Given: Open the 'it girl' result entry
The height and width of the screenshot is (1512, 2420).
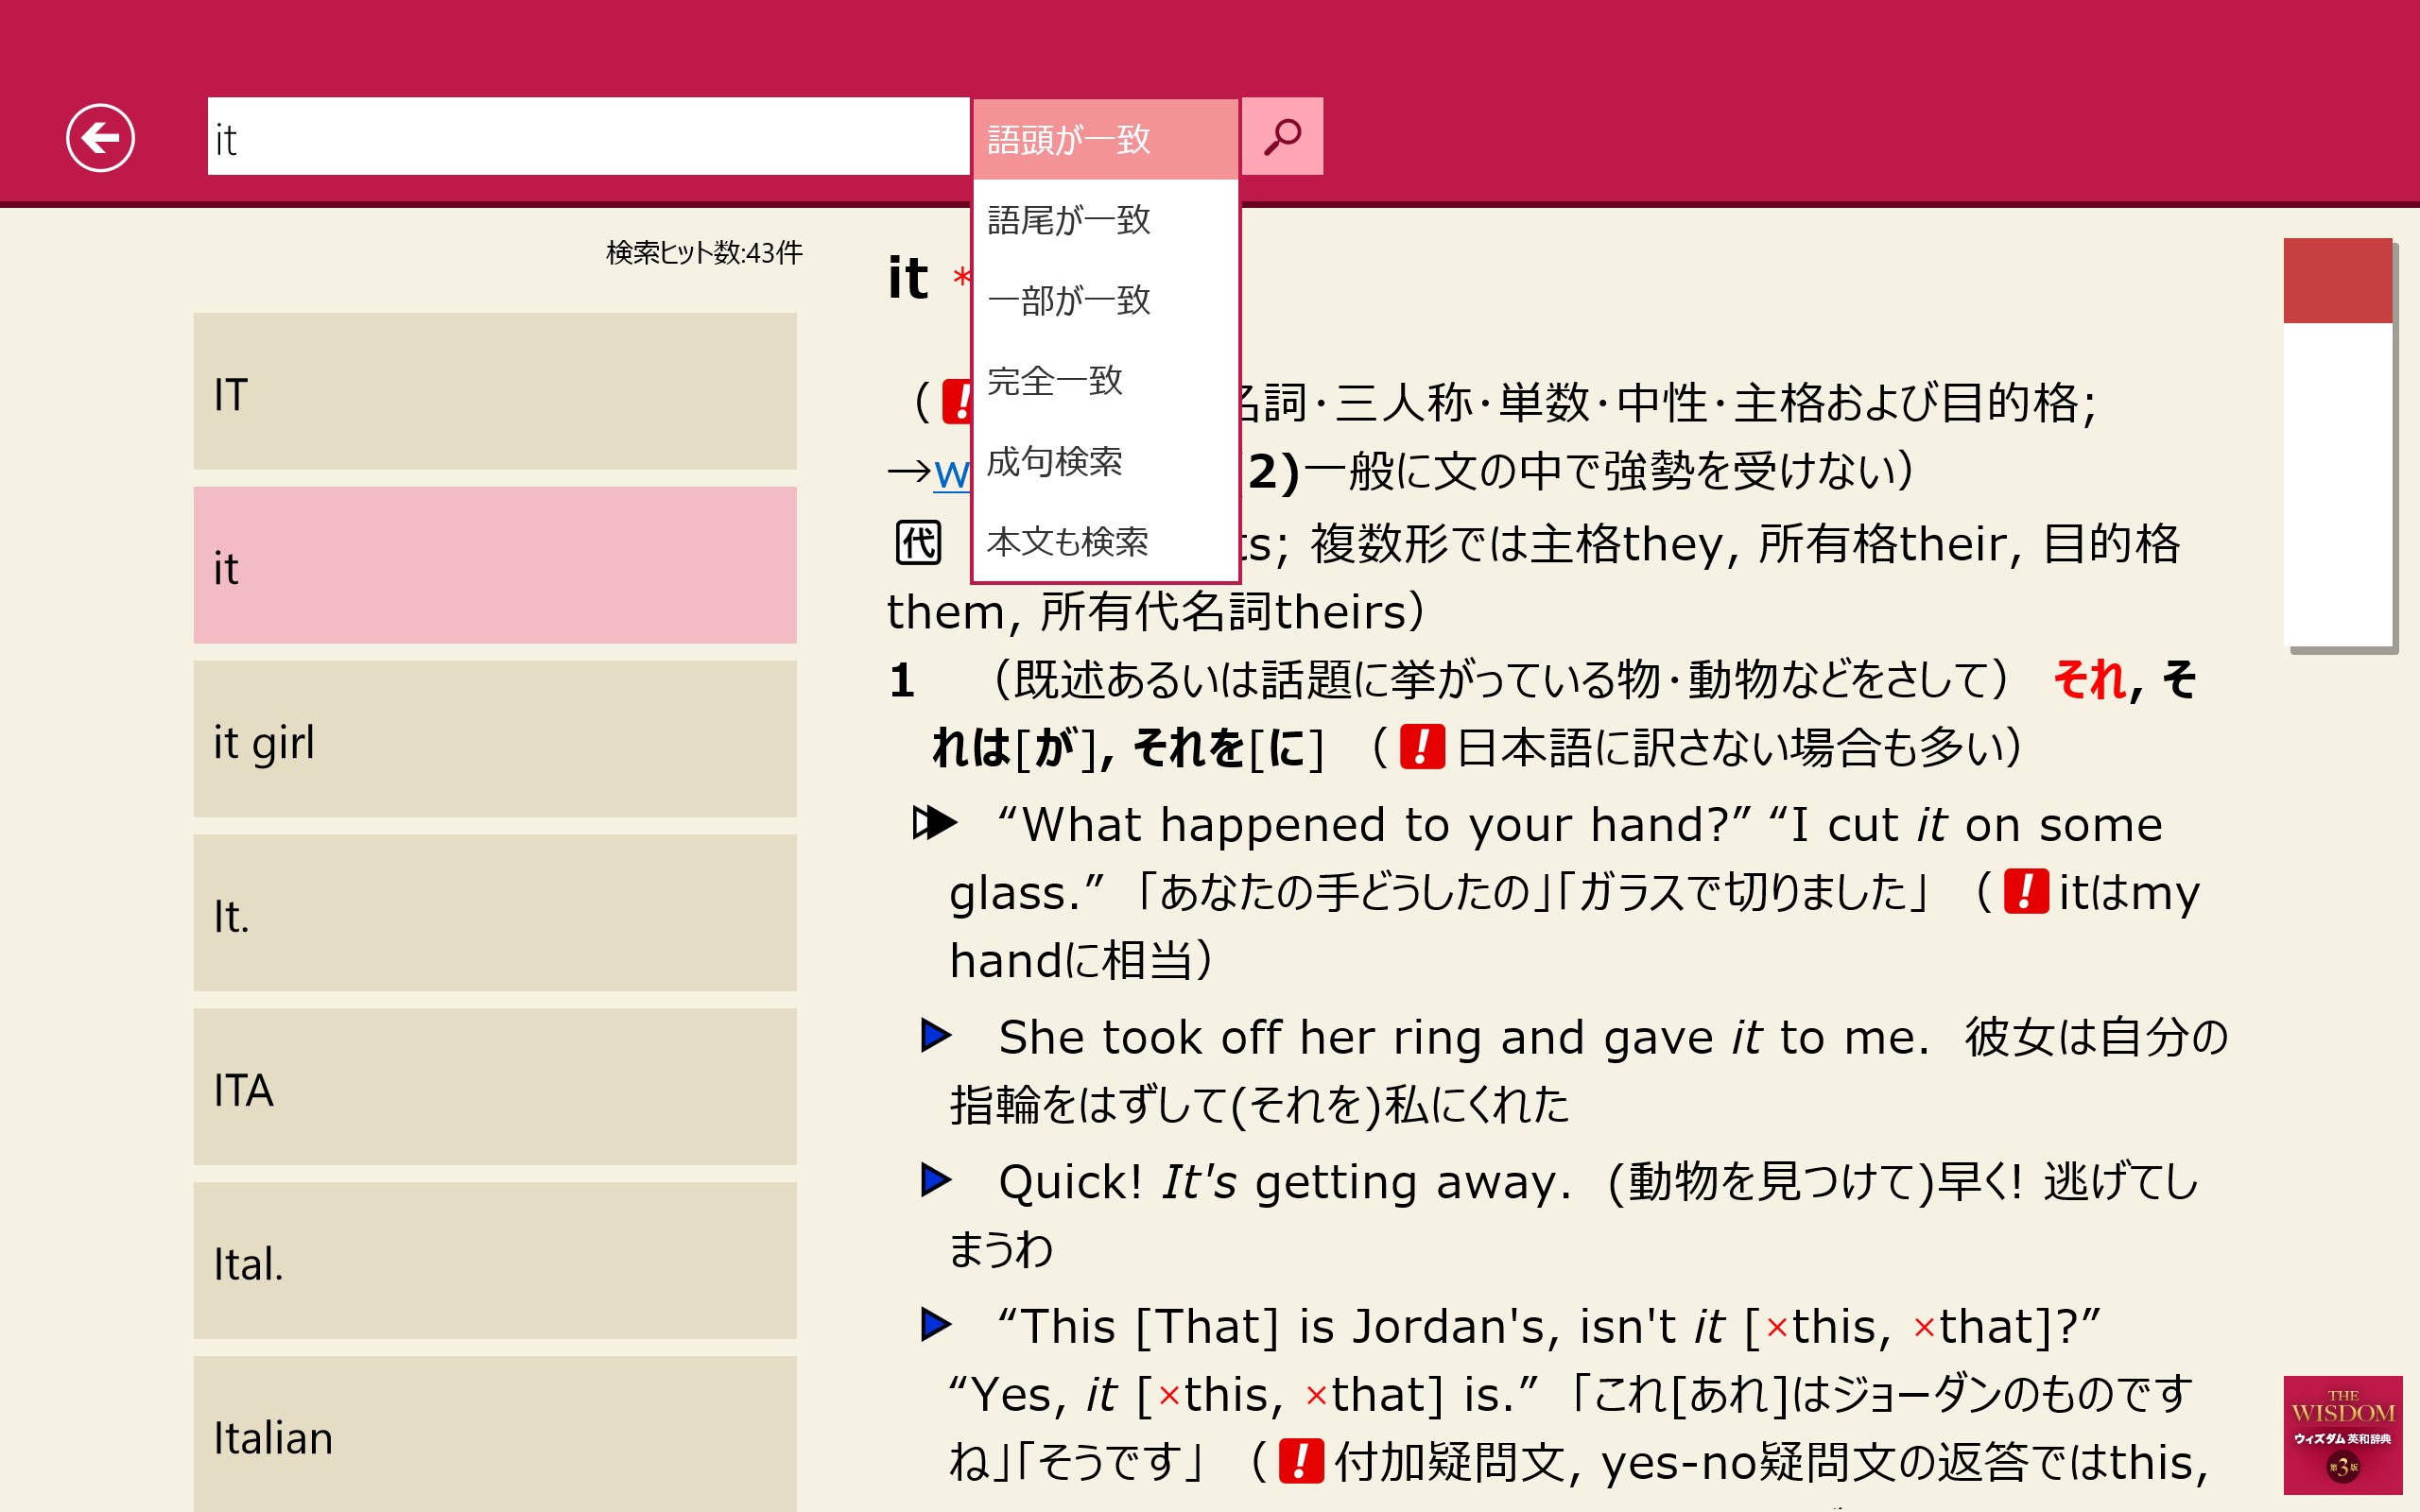Looking at the screenshot, I should tap(494, 739).
